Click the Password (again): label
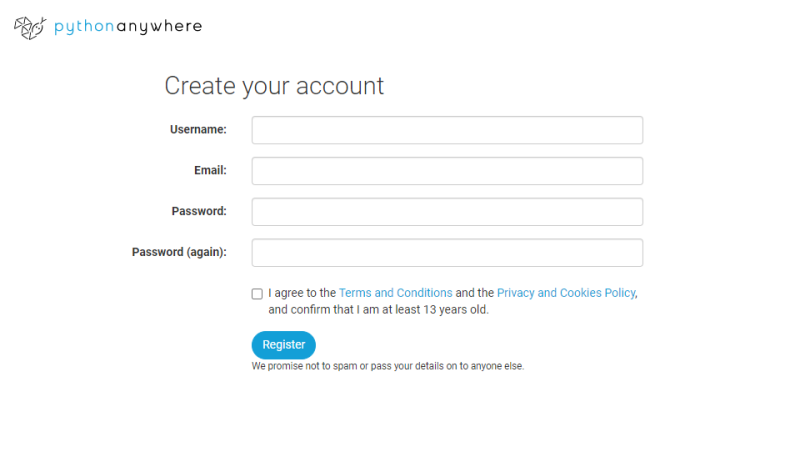800x452 pixels. (x=179, y=252)
